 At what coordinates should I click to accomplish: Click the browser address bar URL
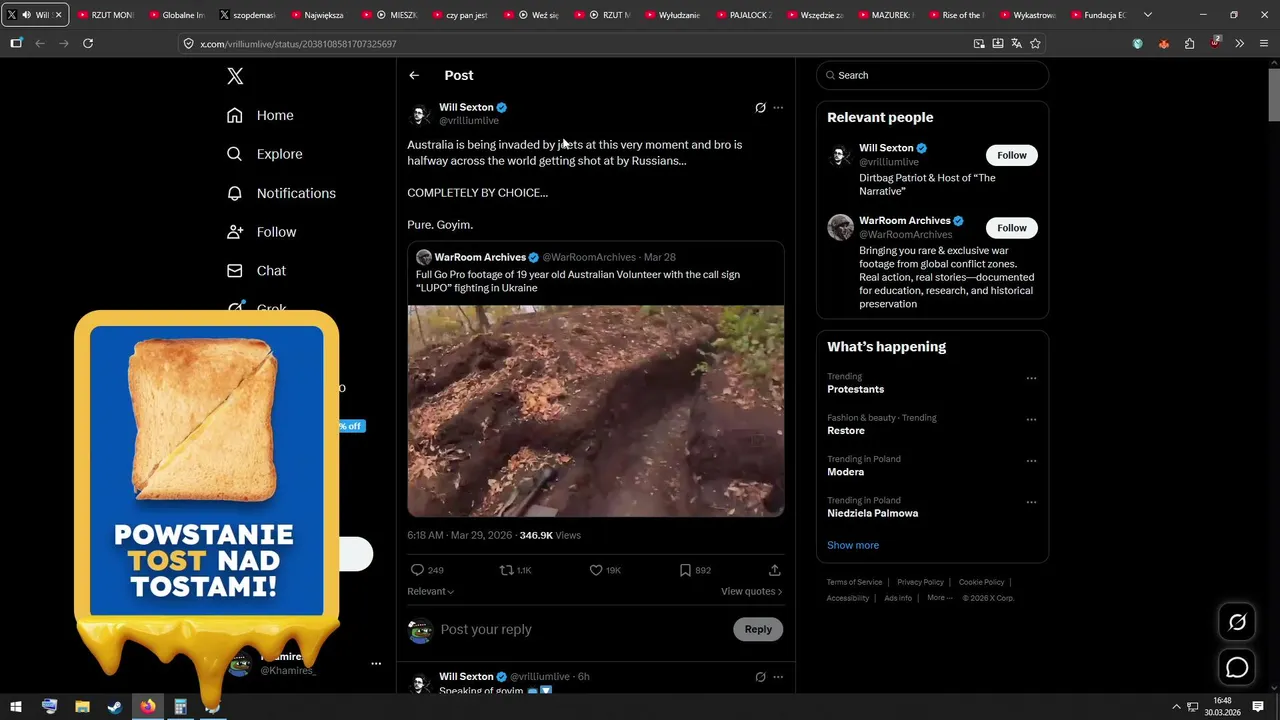pos(298,44)
